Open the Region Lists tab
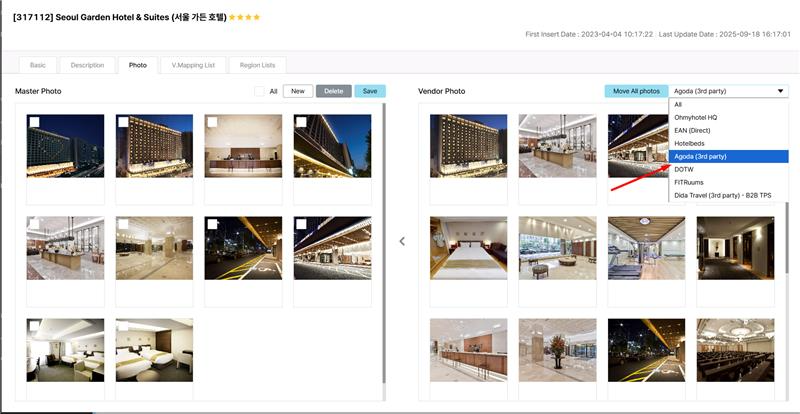The width and height of the screenshot is (800, 414). point(257,65)
